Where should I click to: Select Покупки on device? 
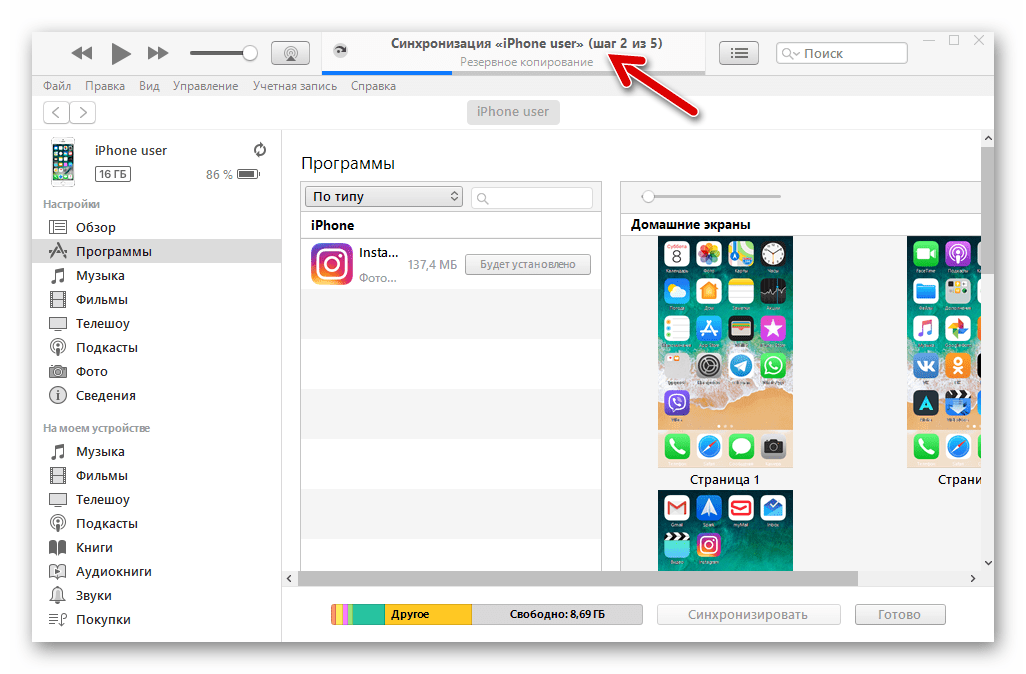(x=156, y=620)
